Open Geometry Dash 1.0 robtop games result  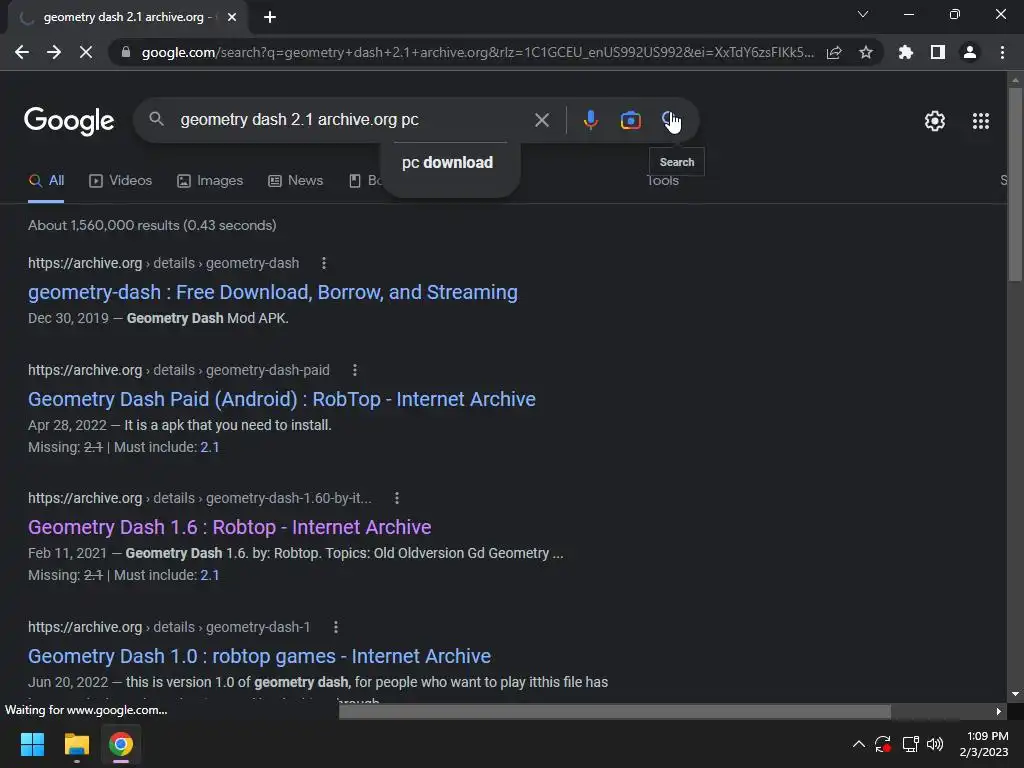(259, 656)
